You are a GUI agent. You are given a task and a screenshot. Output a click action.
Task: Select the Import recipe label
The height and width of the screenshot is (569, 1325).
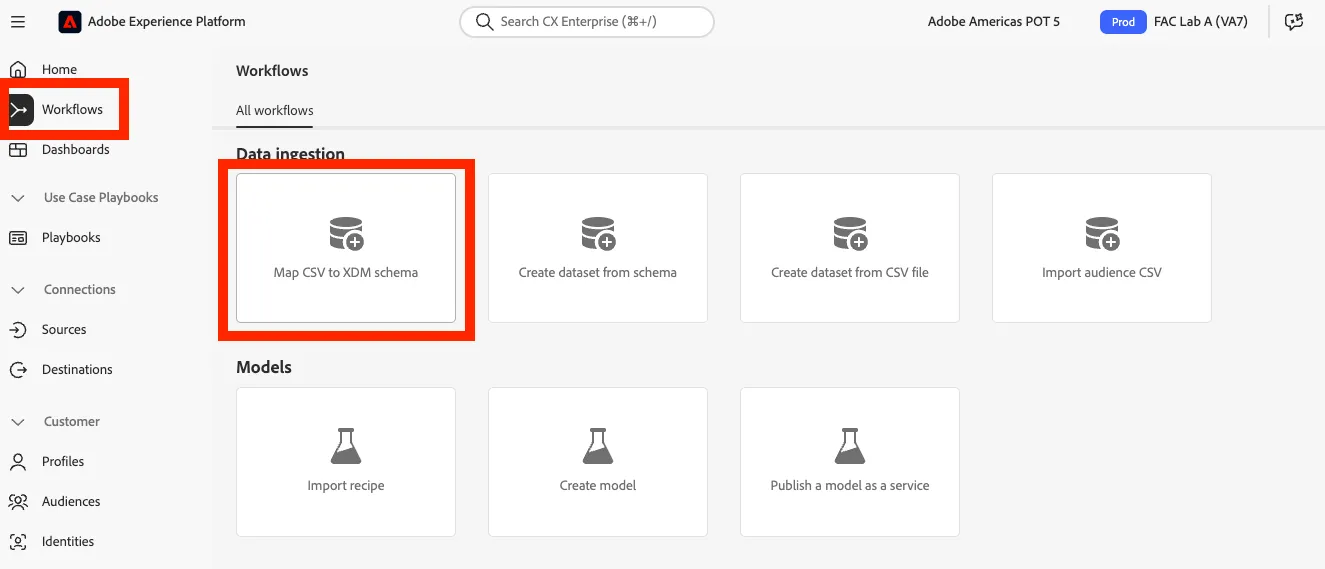pyautogui.click(x=346, y=486)
